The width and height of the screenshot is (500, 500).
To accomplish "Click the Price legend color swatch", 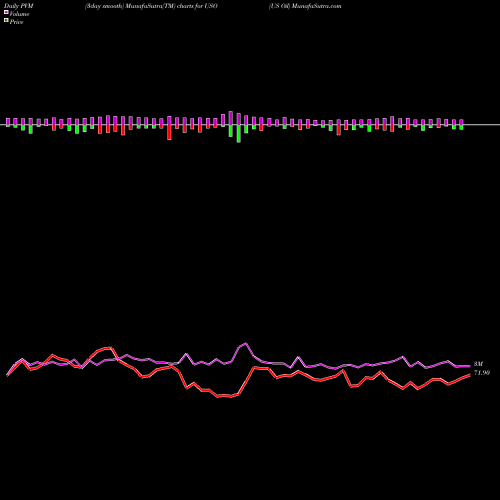I will [6, 21].
